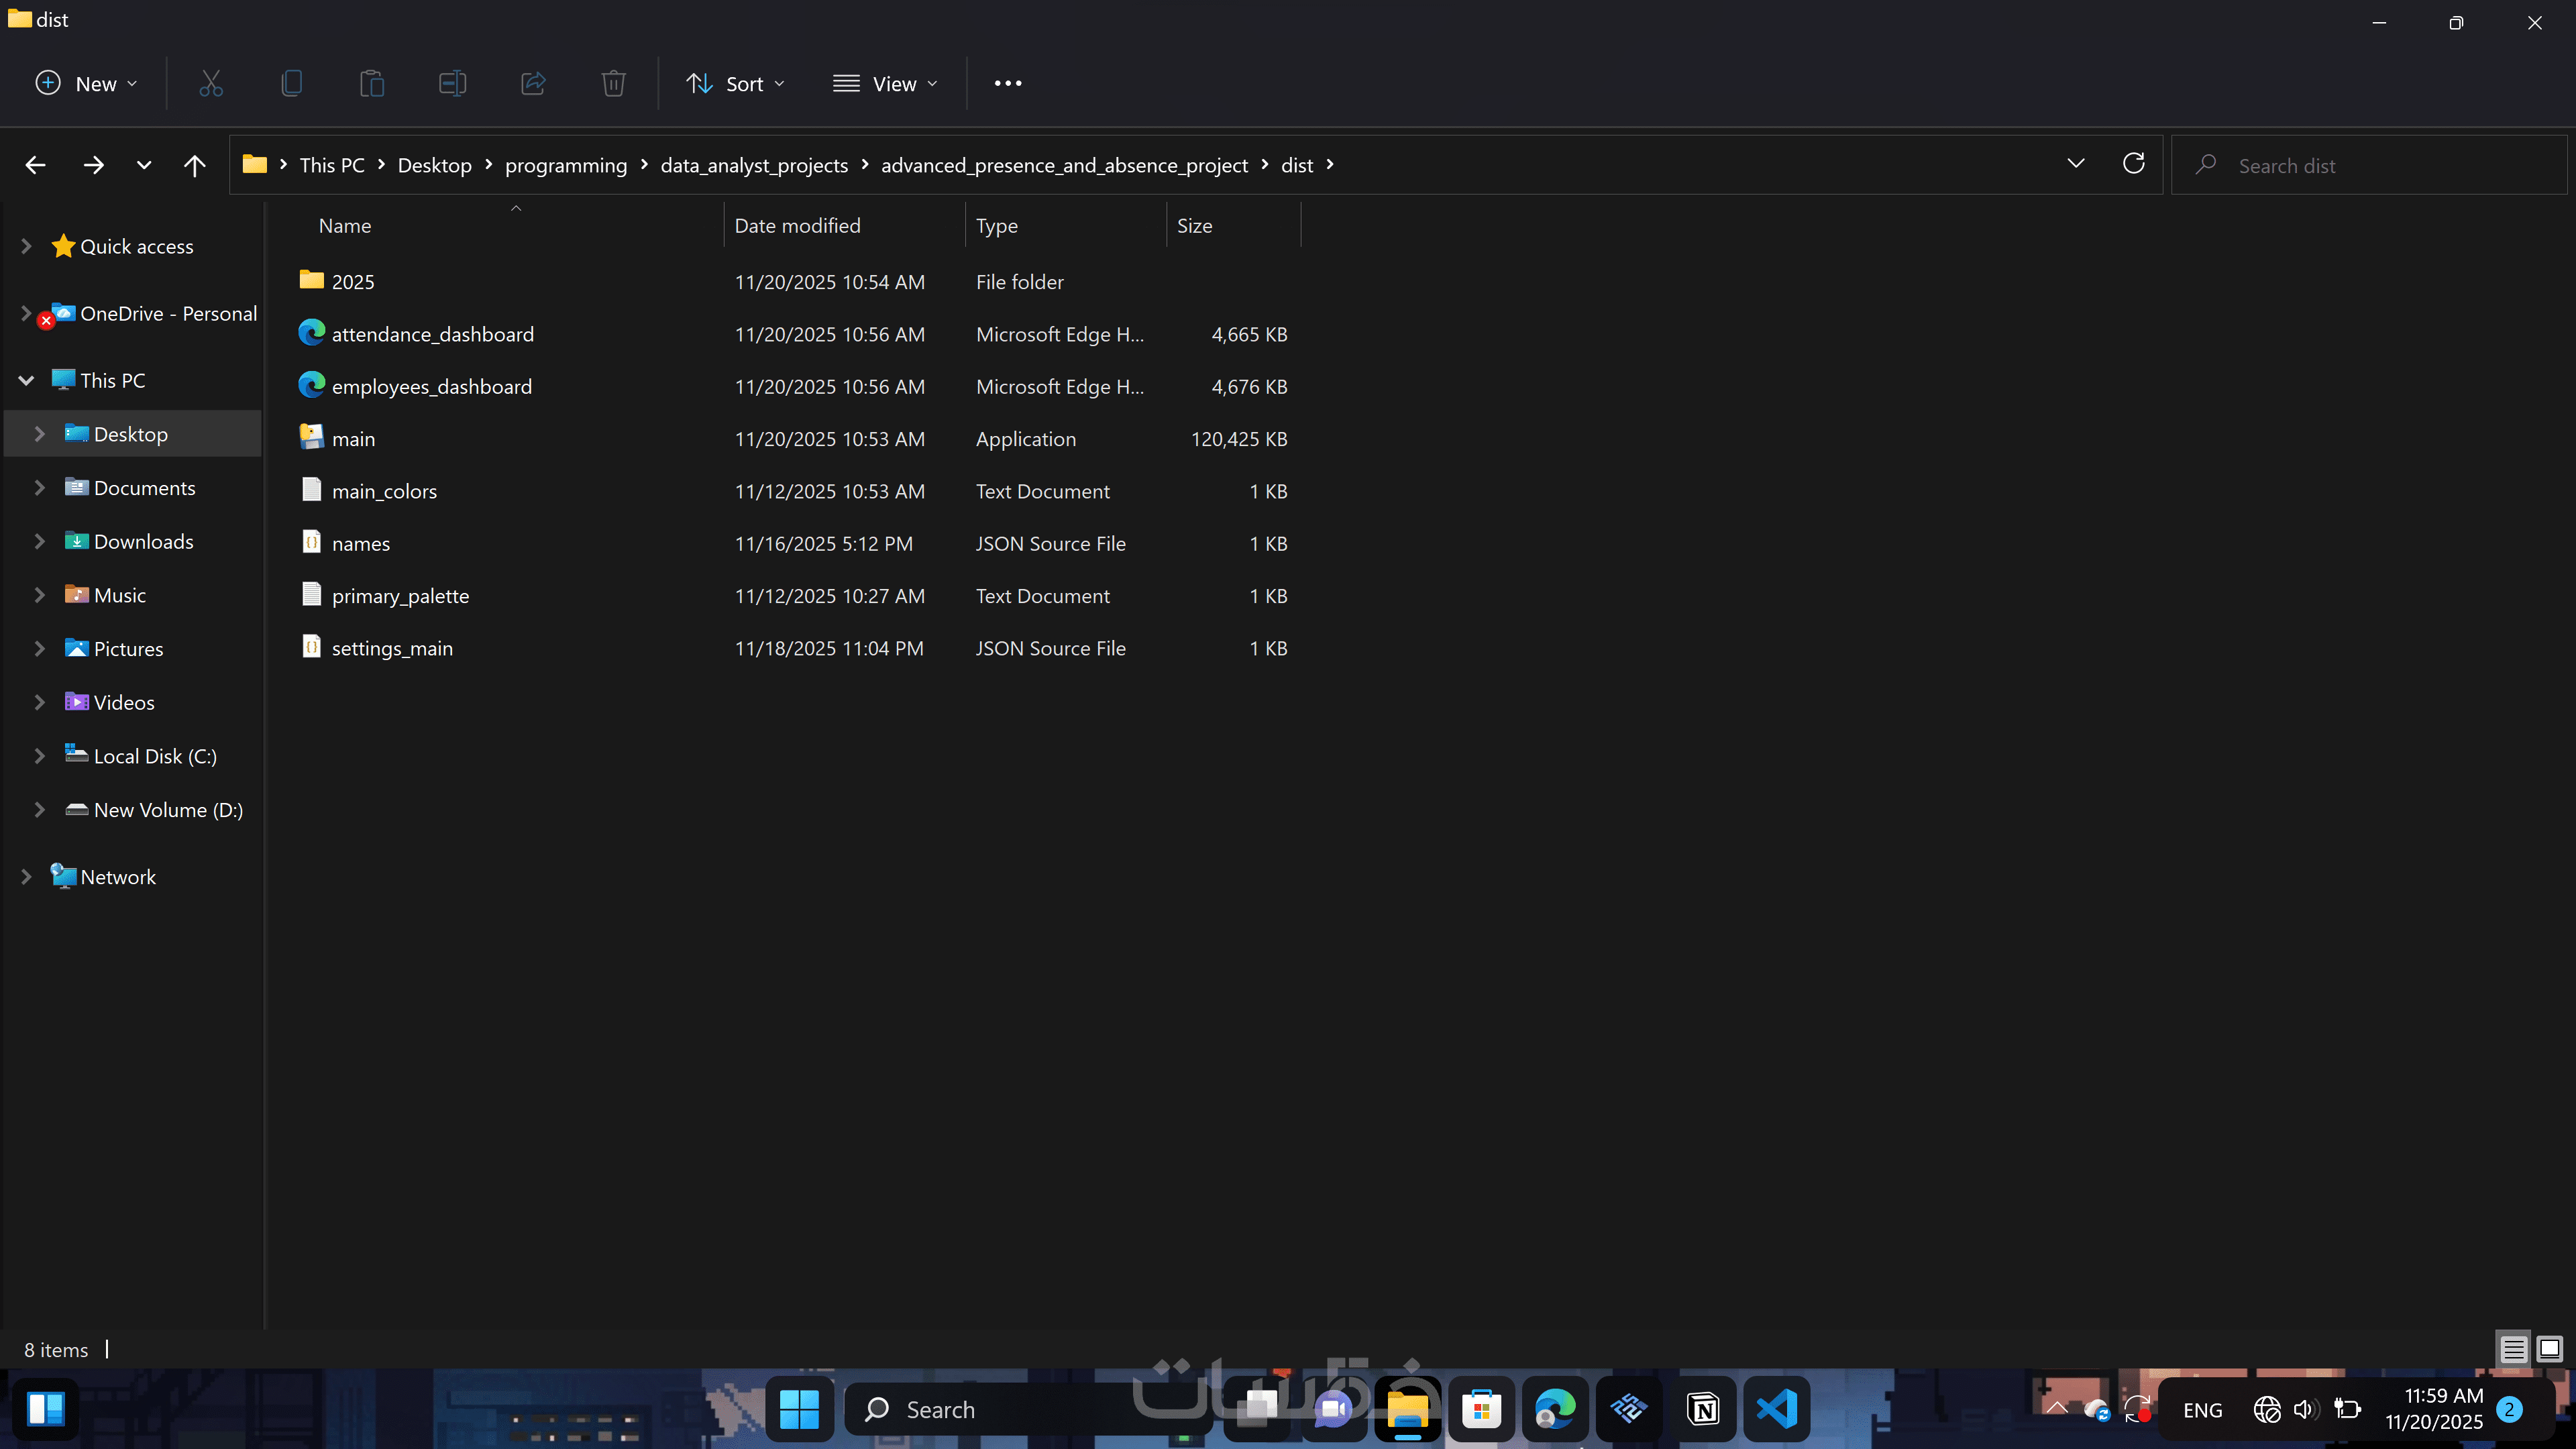Go up one folder level
The height and width of the screenshot is (1449, 2576).
click(194, 165)
